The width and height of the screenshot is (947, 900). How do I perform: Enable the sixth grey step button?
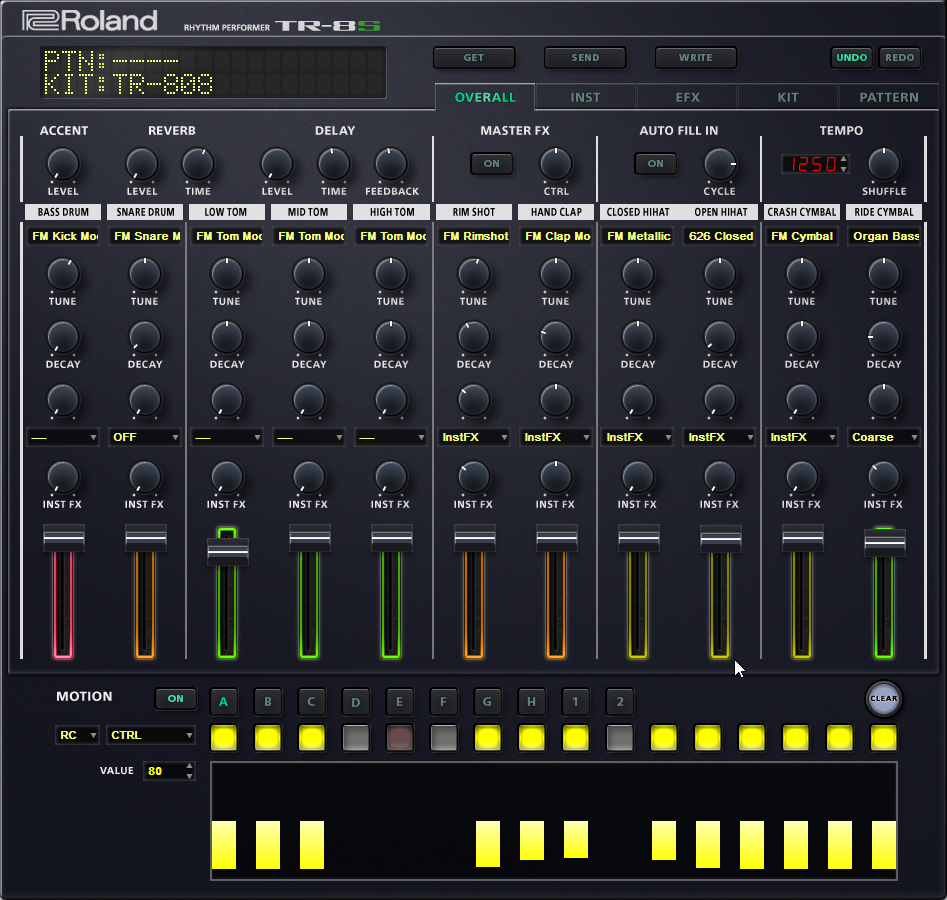point(444,738)
